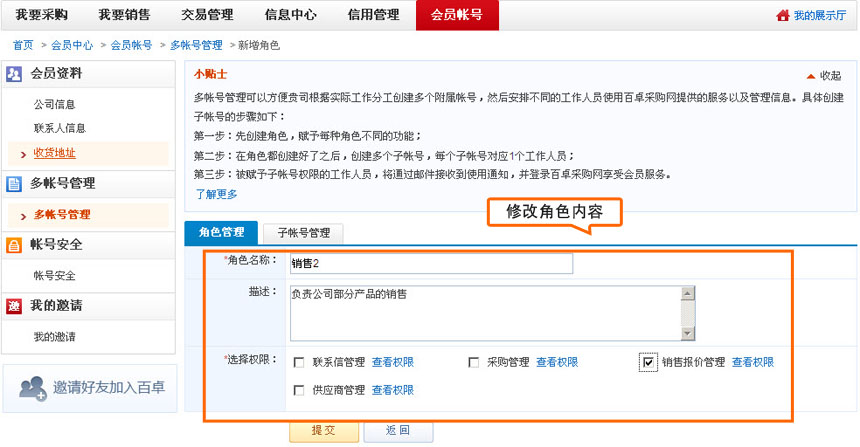Click the 帐号安全 lock icon
Image resolution: width=860 pixels, height=447 pixels.
click(14, 245)
